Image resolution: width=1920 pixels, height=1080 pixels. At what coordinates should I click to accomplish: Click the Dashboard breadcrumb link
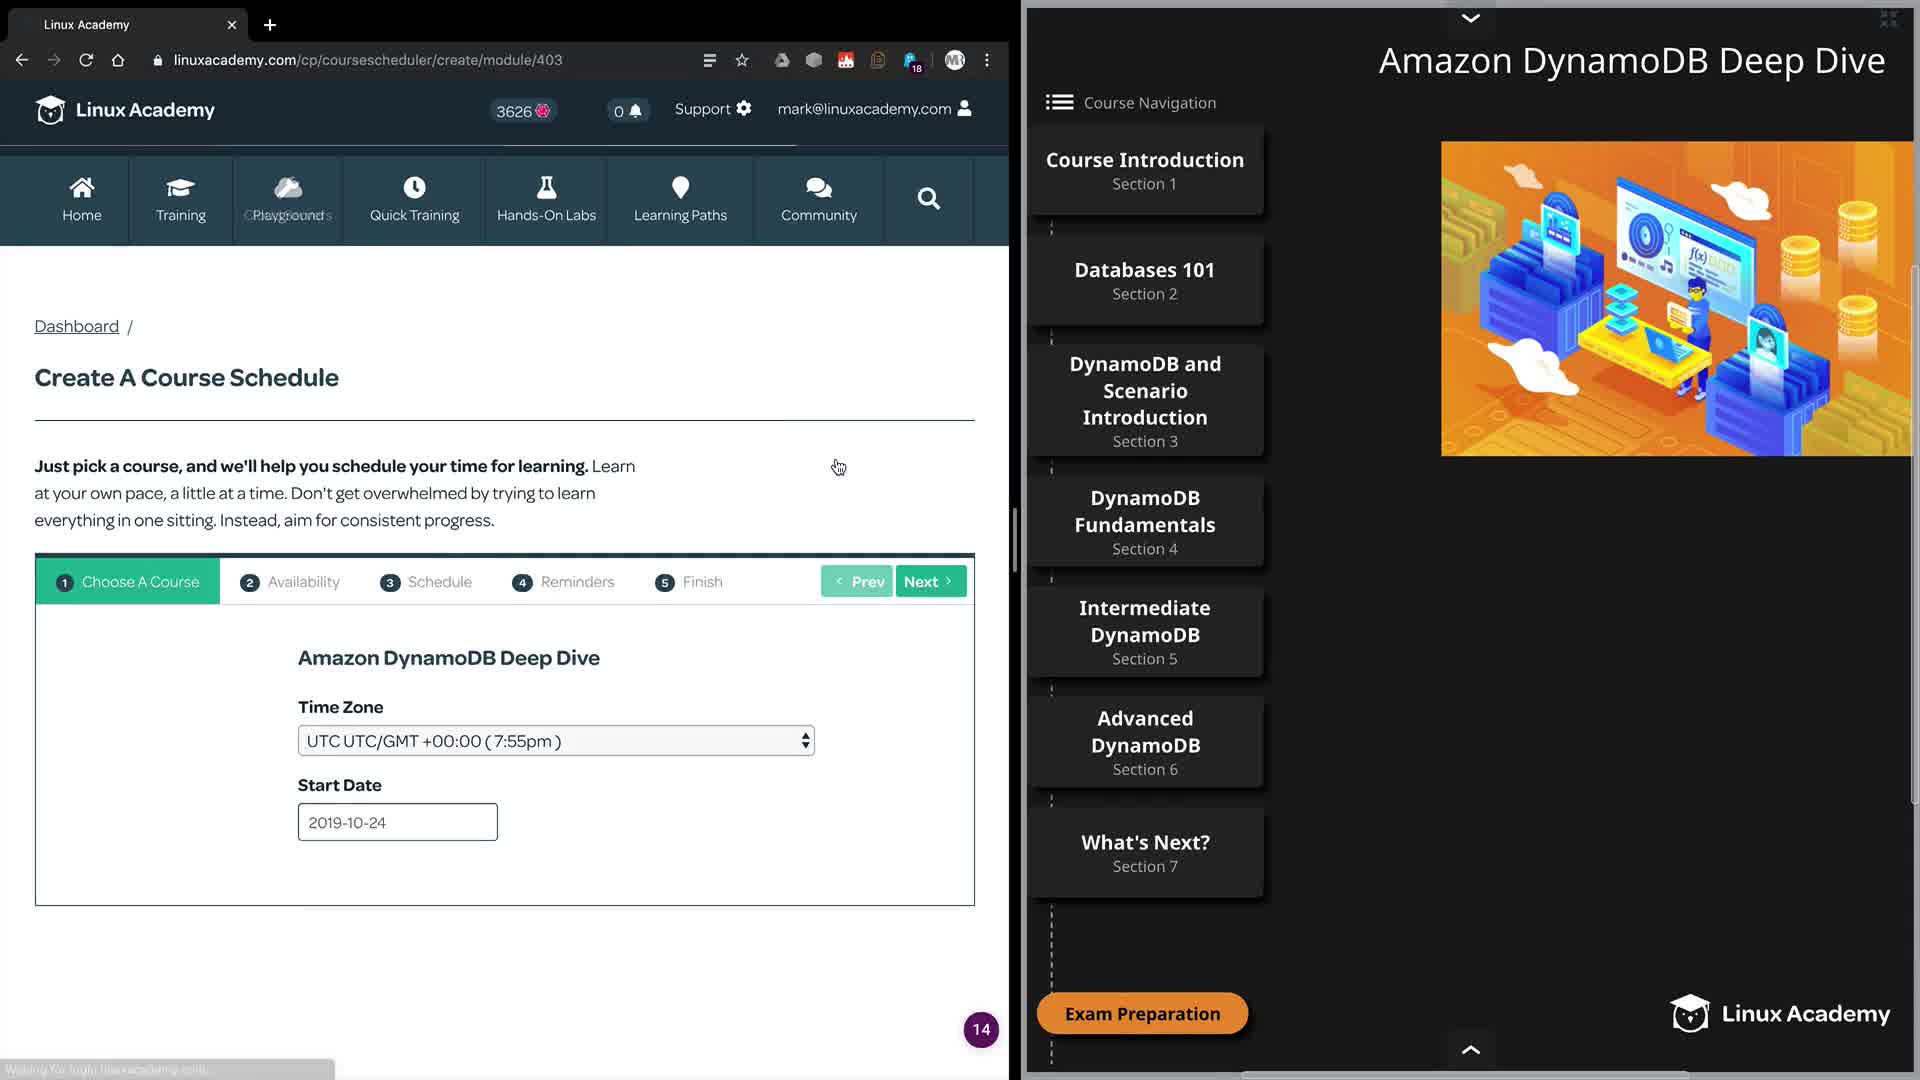pos(76,326)
